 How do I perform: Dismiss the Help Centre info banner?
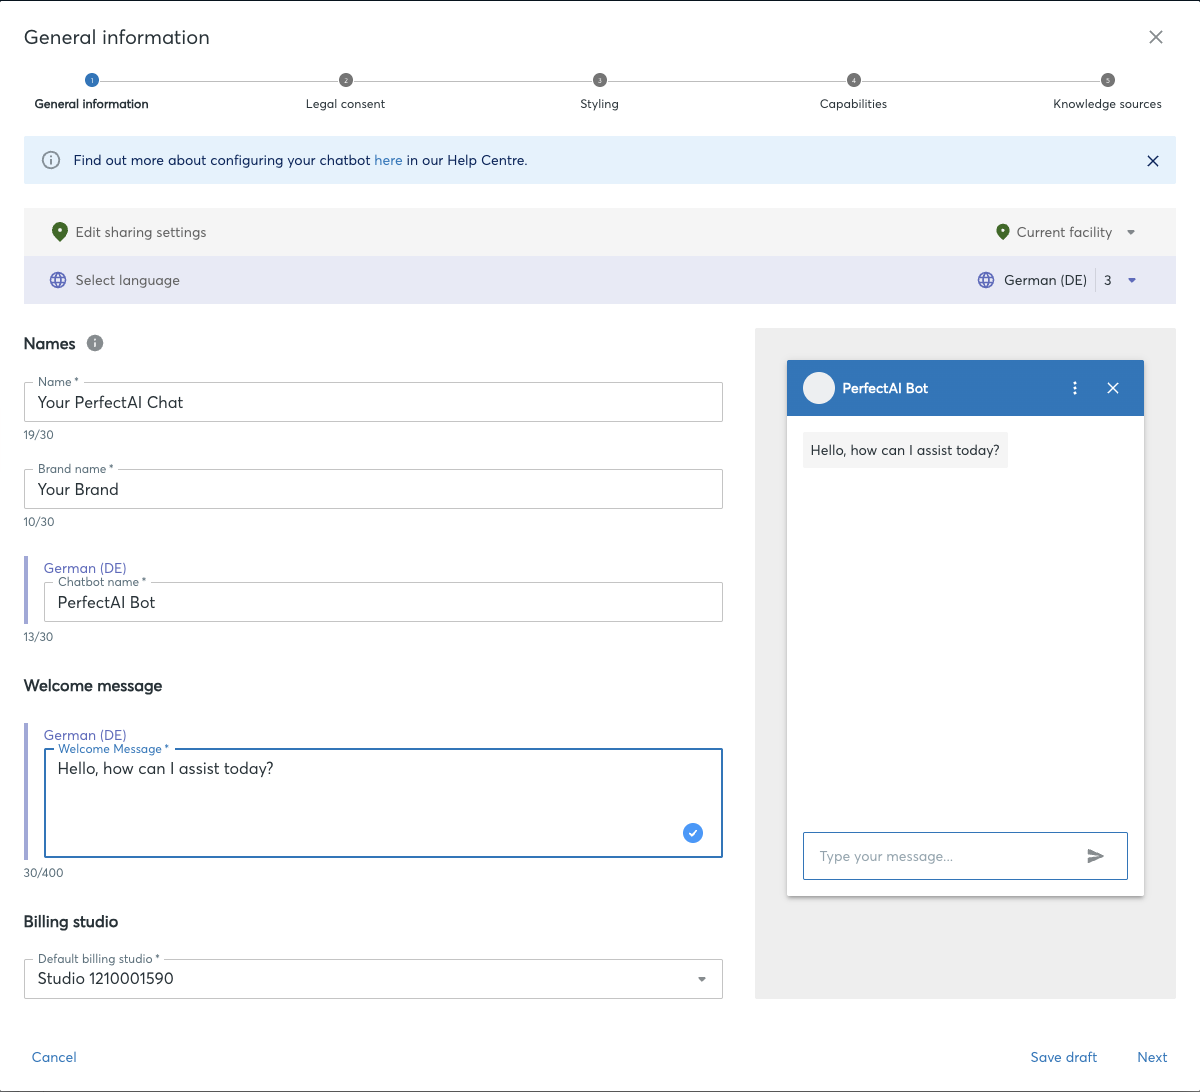point(1153,161)
